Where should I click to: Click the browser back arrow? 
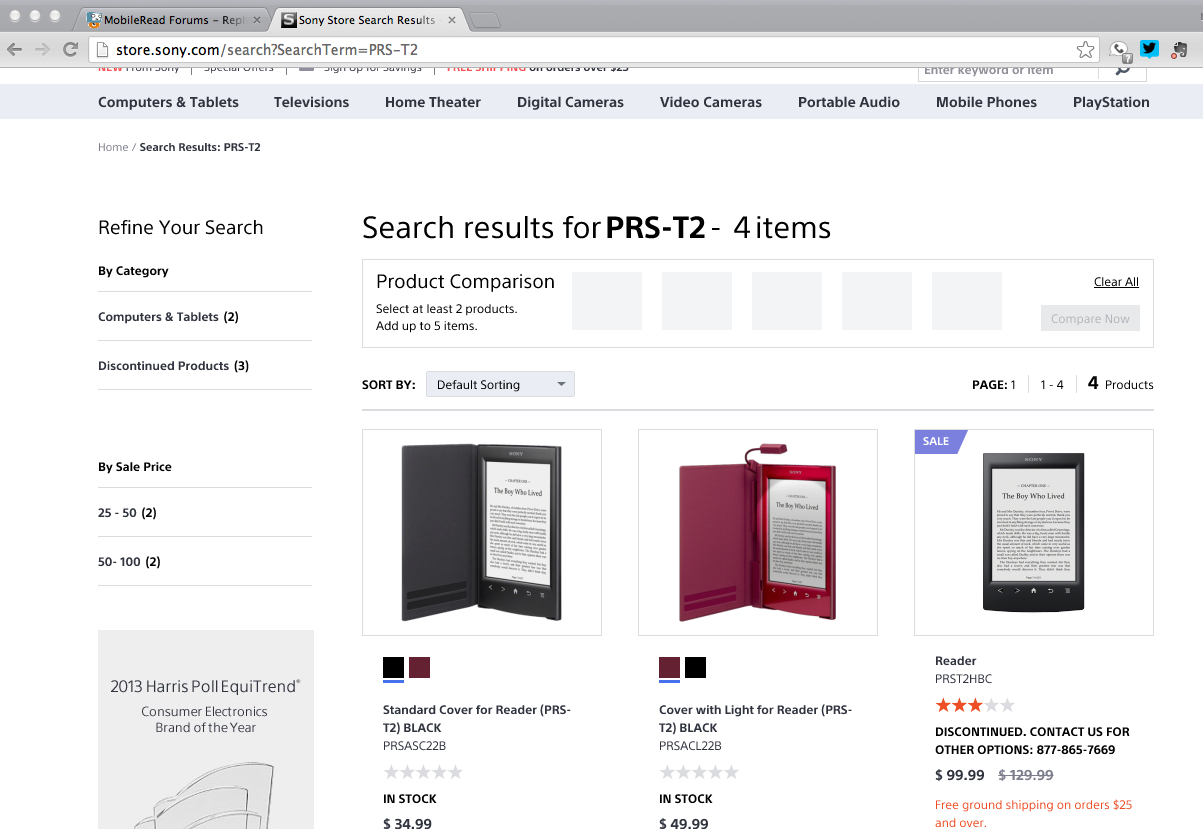coord(15,49)
